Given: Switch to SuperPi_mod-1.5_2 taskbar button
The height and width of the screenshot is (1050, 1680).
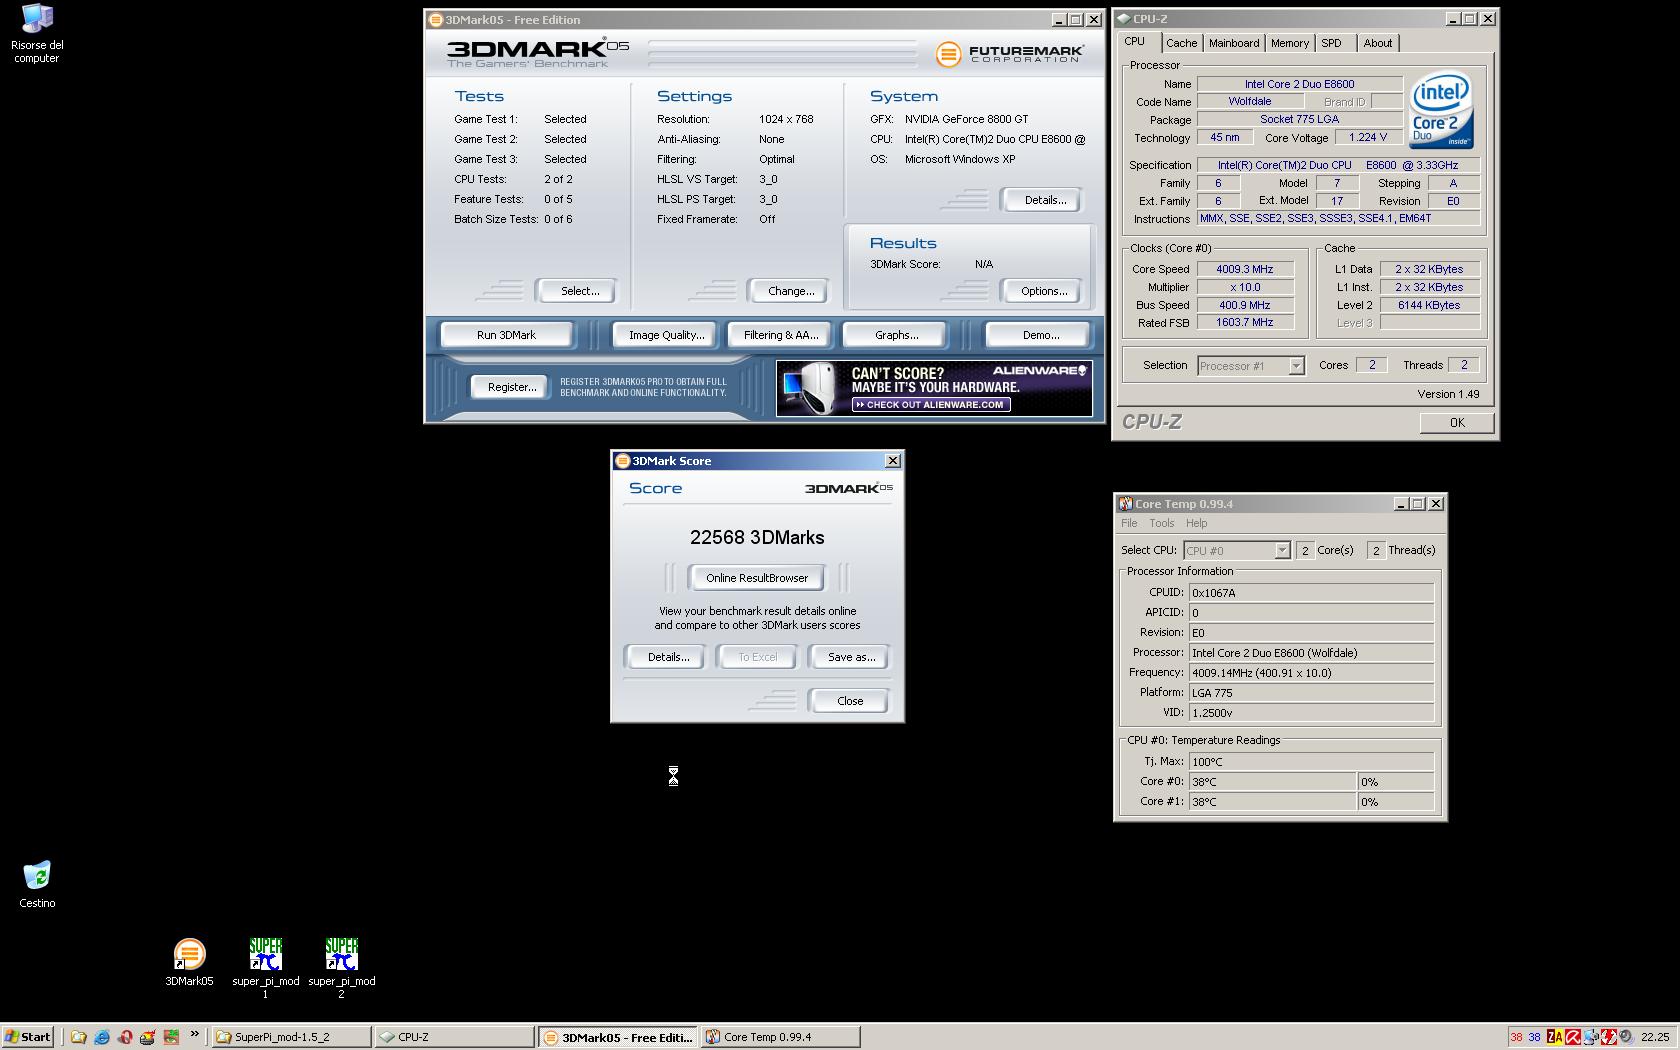Looking at the screenshot, I should click(291, 1037).
